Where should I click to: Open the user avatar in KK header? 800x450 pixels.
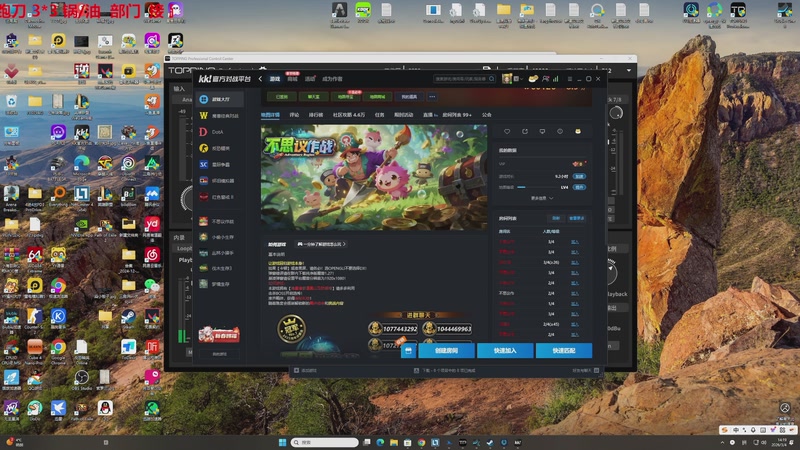click(507, 79)
